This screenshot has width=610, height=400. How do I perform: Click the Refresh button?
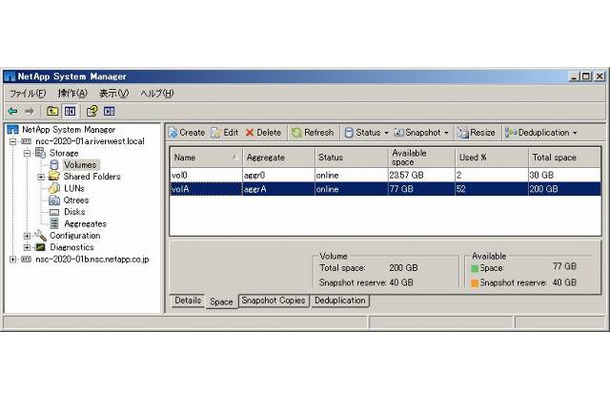click(x=313, y=133)
